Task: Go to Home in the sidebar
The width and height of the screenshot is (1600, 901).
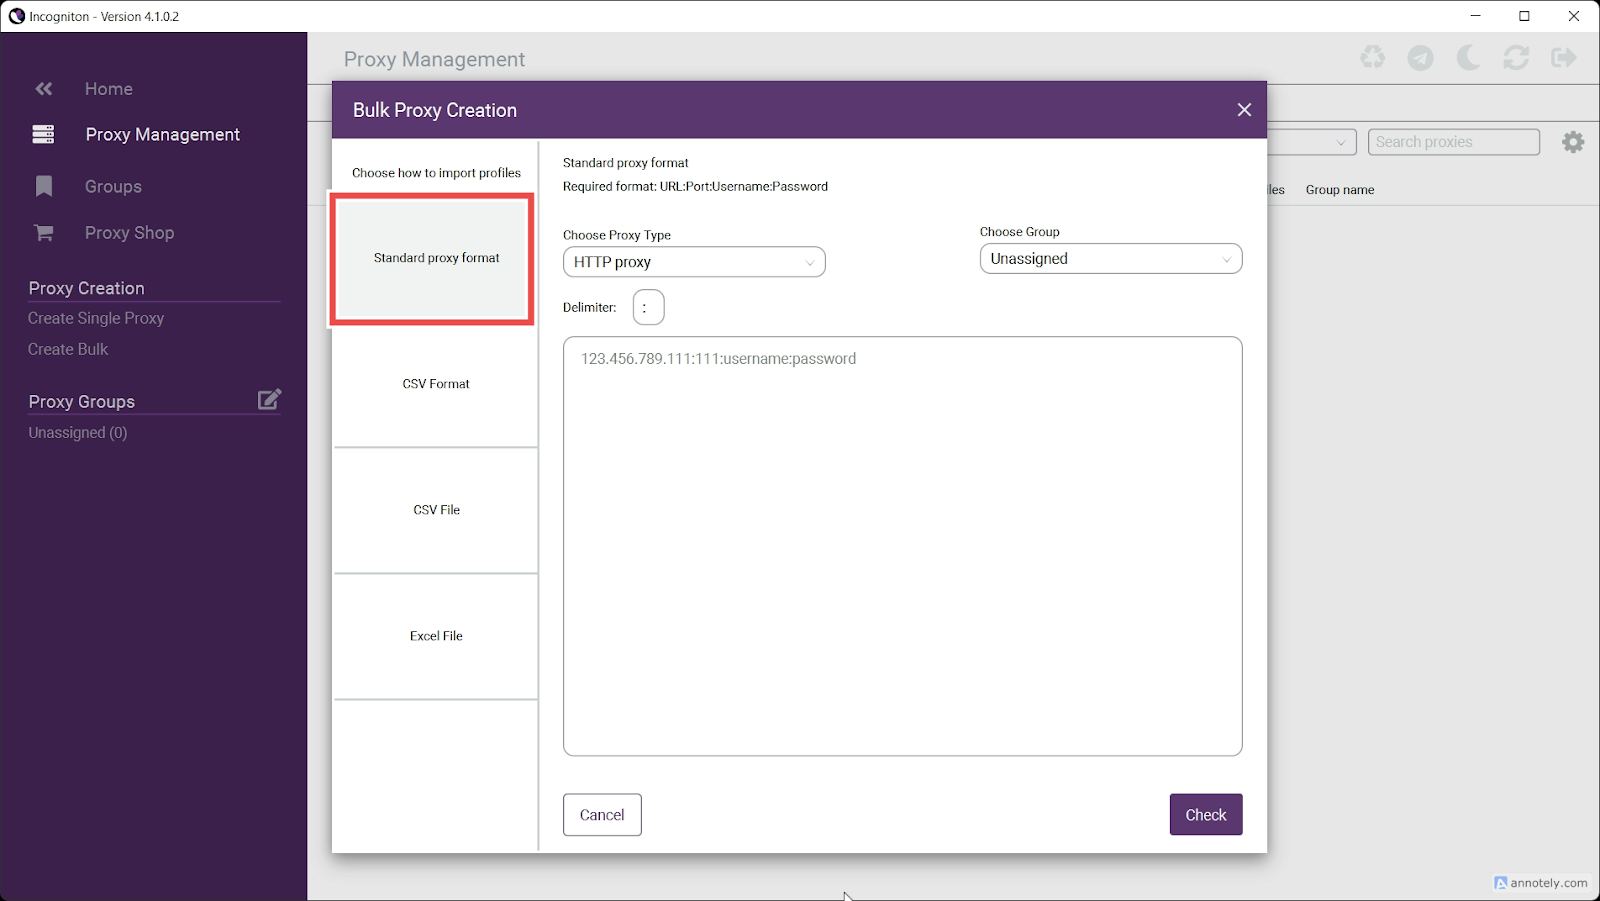Action: pos(109,89)
